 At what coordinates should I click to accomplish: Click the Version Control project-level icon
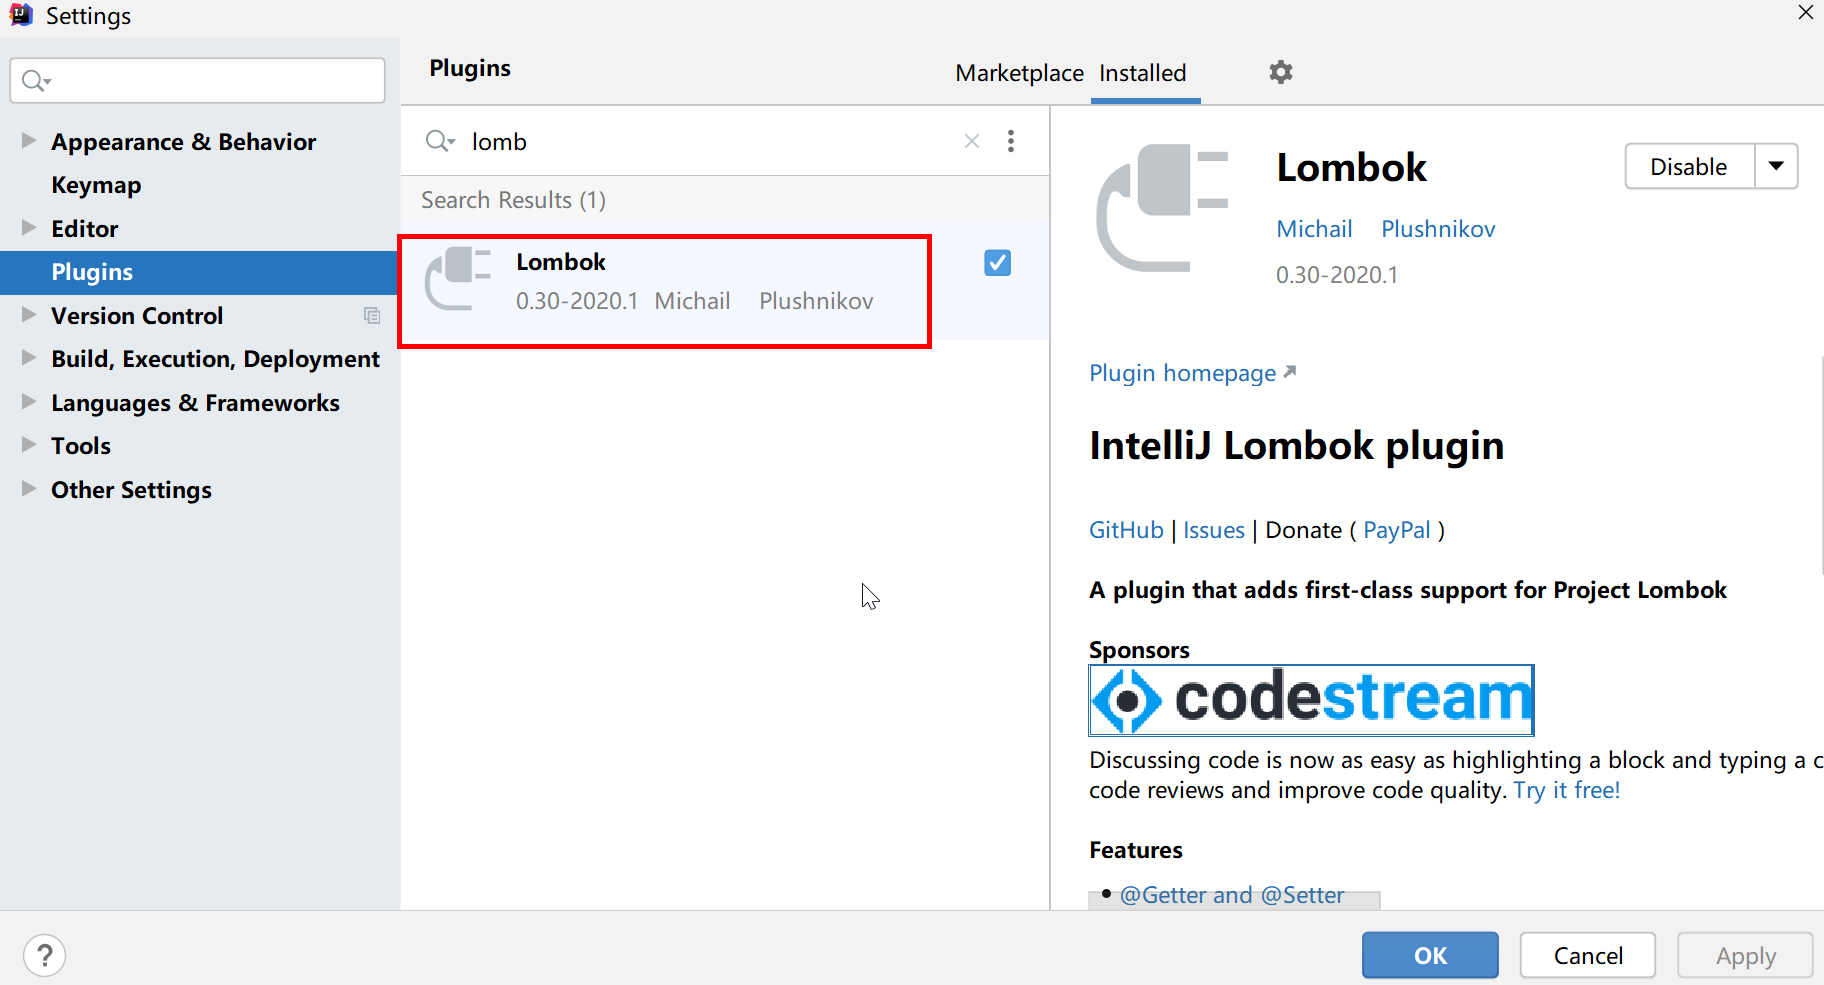point(372,316)
